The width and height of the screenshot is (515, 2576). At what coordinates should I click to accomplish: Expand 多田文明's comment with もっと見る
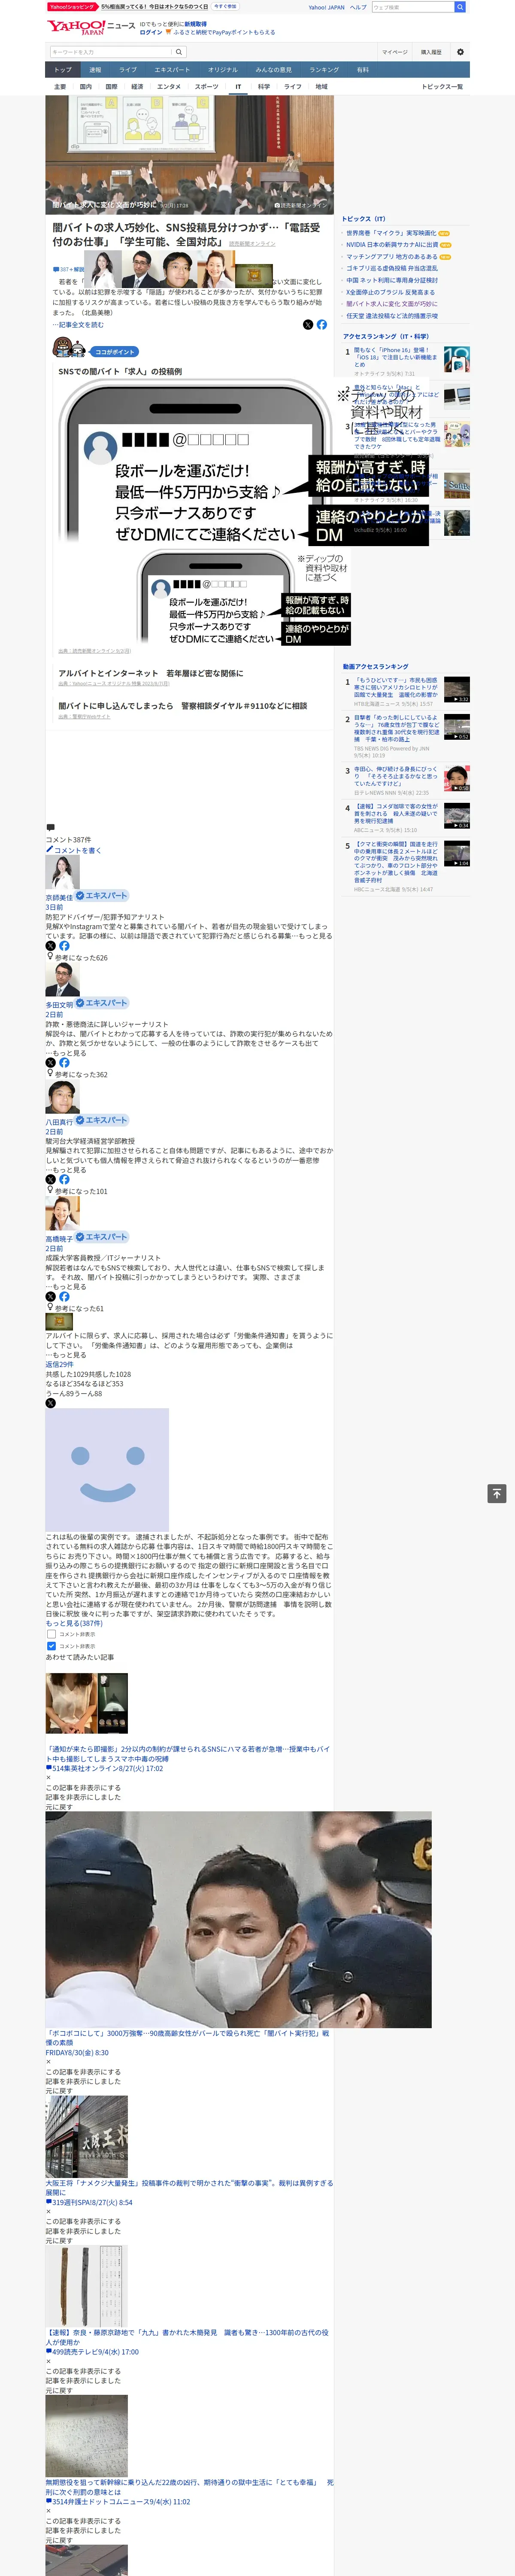pyautogui.click(x=69, y=1053)
